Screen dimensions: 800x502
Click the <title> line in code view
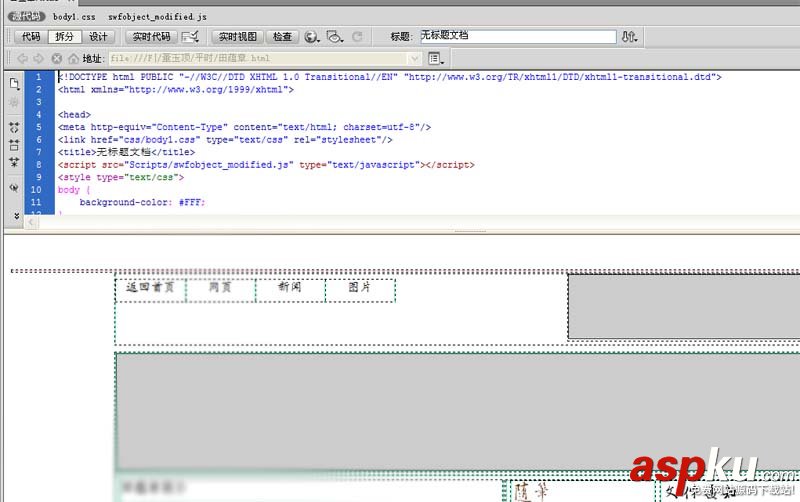coord(126,152)
